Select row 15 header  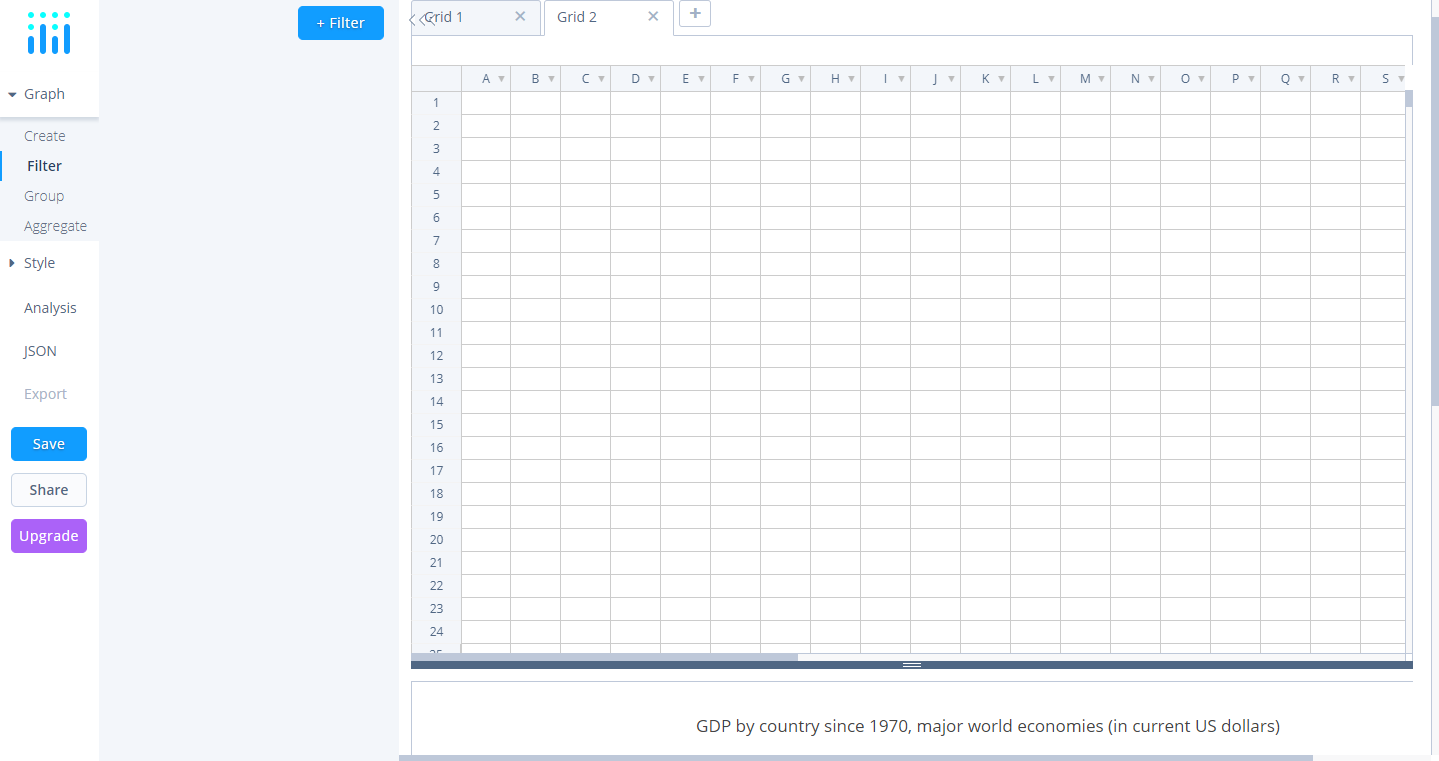click(x=436, y=425)
